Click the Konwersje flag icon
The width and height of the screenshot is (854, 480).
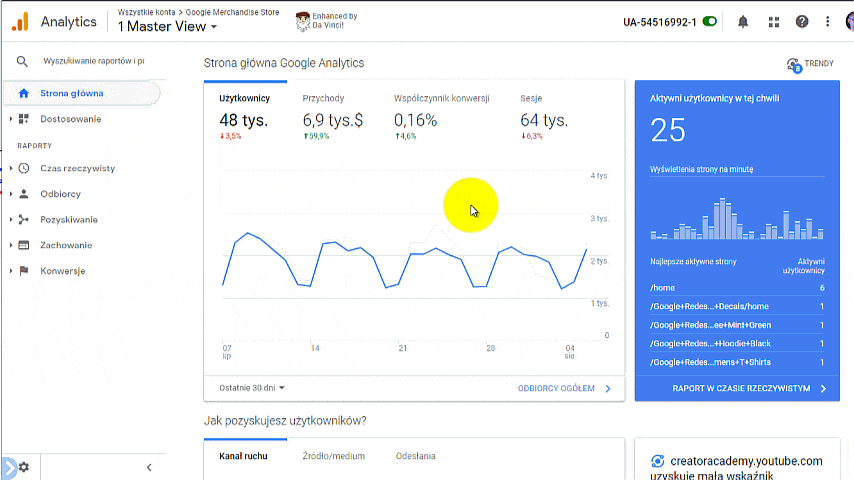pyautogui.click(x=23, y=271)
